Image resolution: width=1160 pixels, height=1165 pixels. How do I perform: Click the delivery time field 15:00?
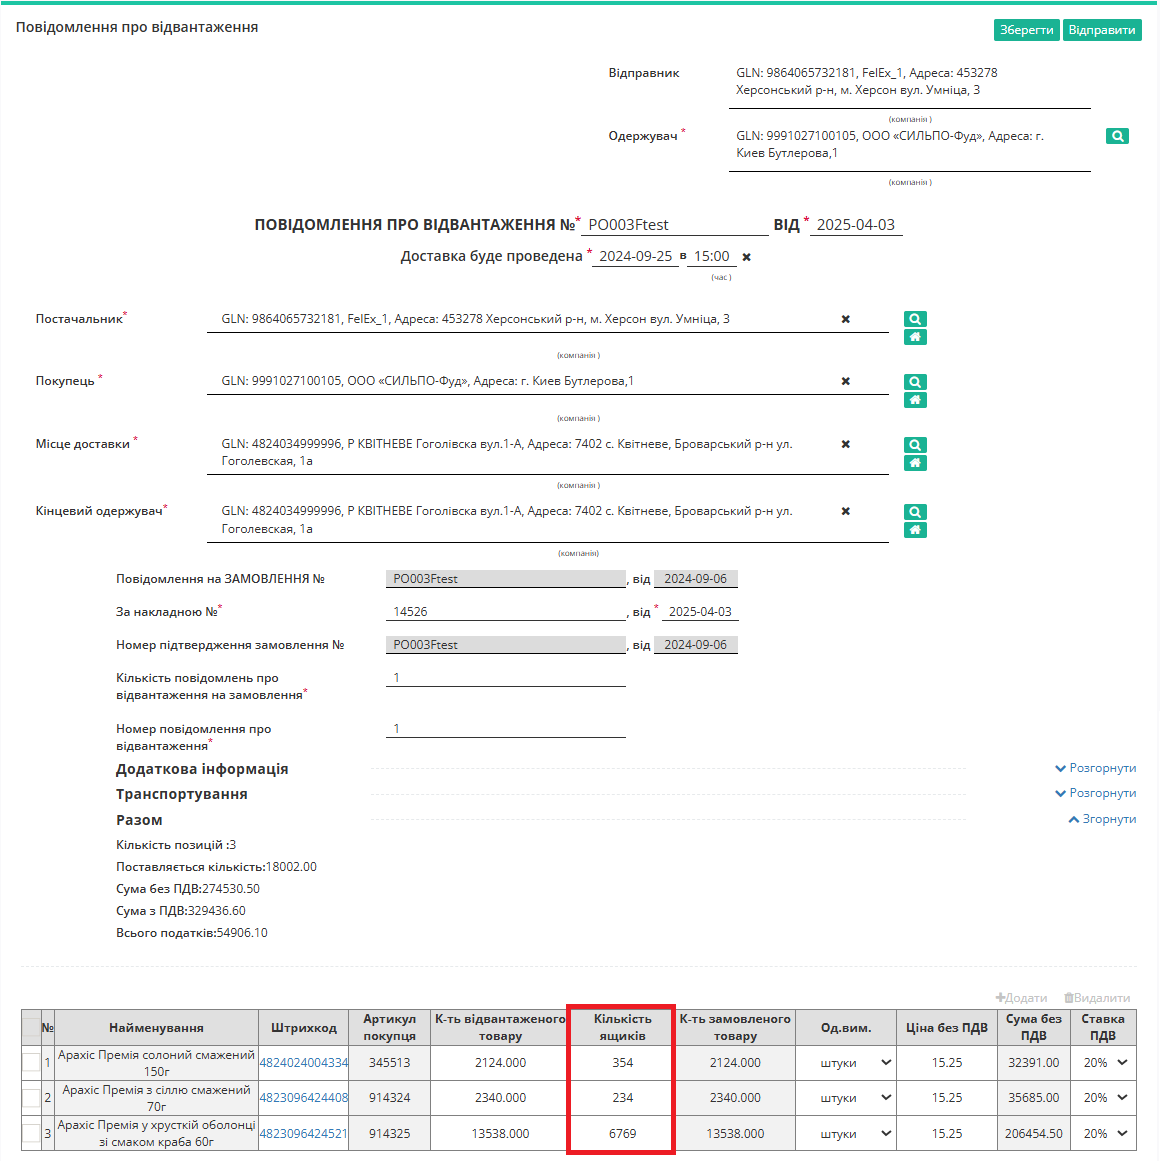[x=711, y=256]
